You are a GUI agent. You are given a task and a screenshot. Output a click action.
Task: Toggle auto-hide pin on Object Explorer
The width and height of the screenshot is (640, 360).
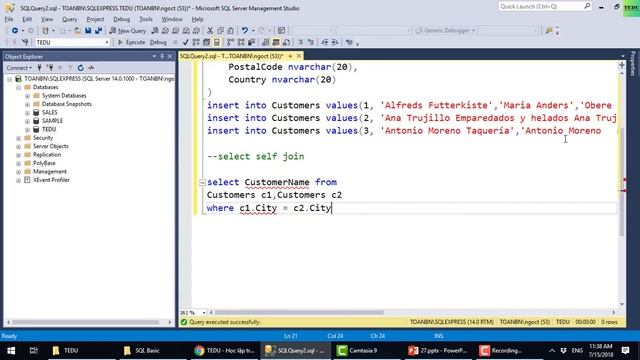(x=162, y=56)
